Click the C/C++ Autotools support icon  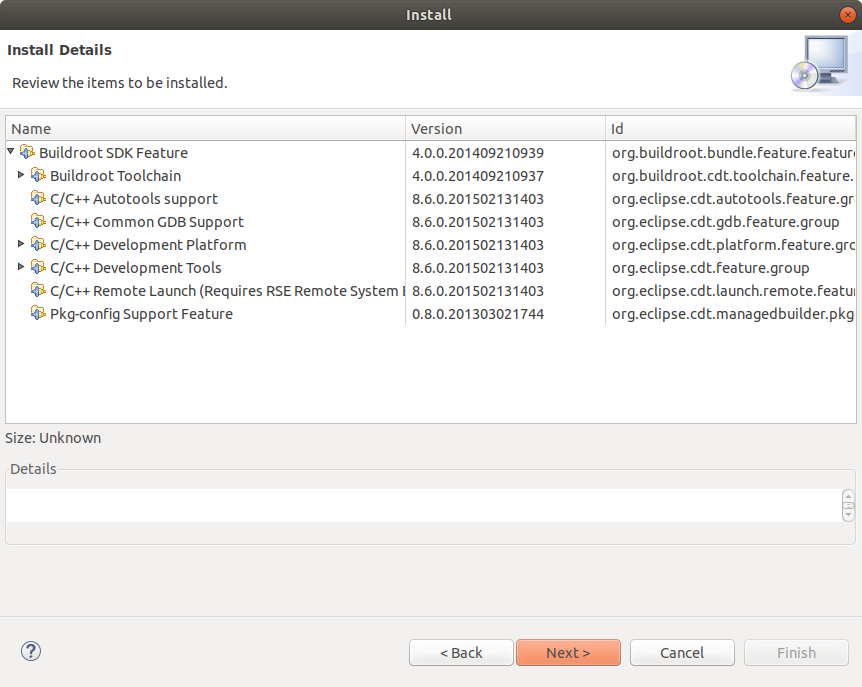[38, 198]
